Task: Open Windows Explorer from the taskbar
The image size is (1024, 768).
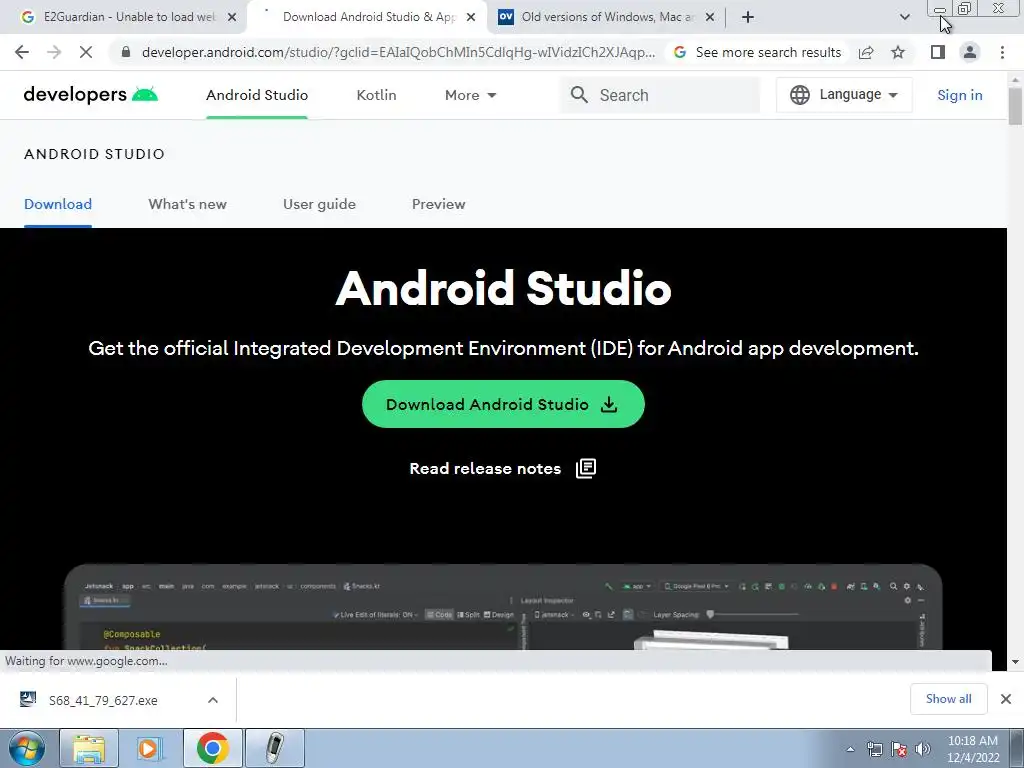Action: tap(89, 748)
